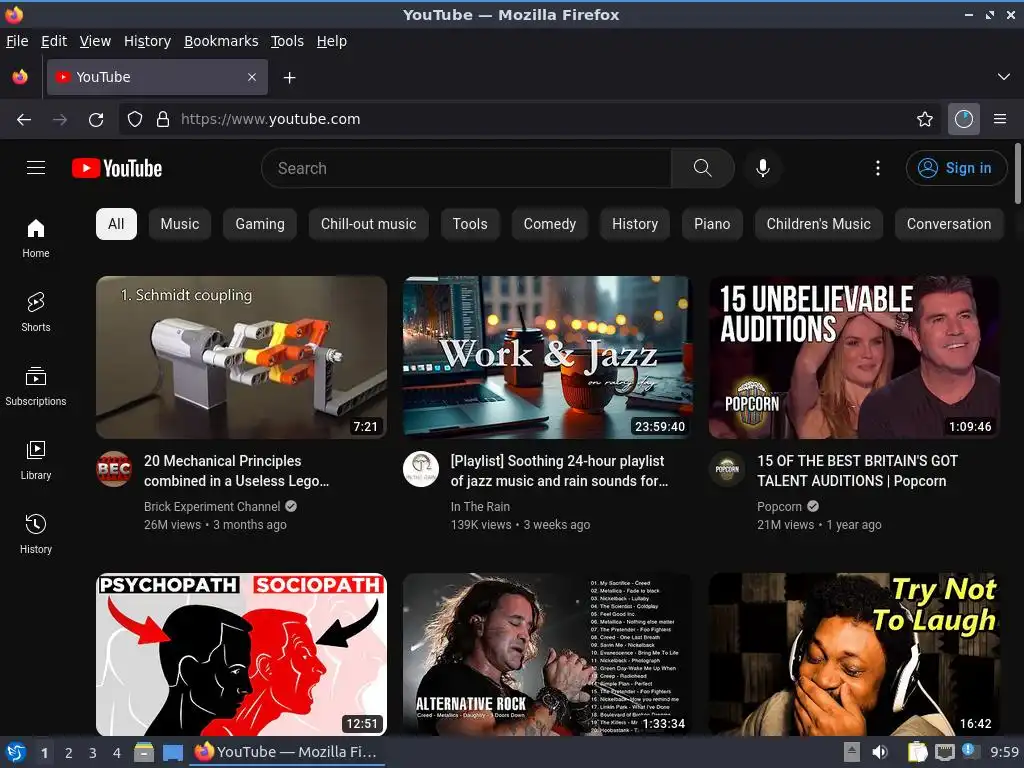This screenshot has height=768, width=1024.
Task: Select the Comedy filter chip
Action: point(550,224)
